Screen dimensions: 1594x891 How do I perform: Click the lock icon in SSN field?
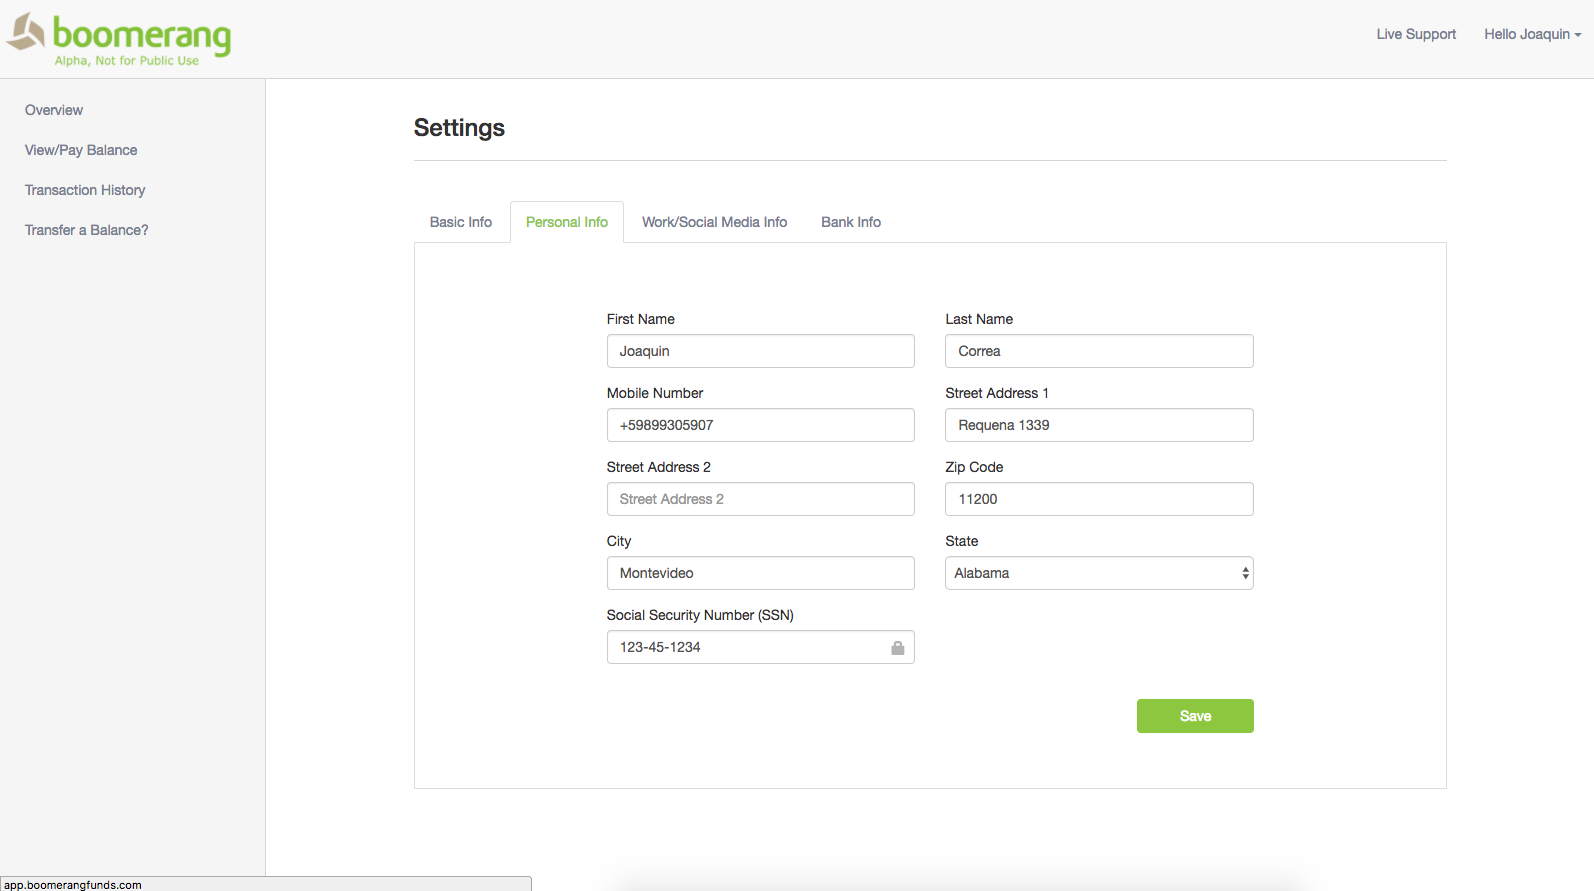point(898,648)
